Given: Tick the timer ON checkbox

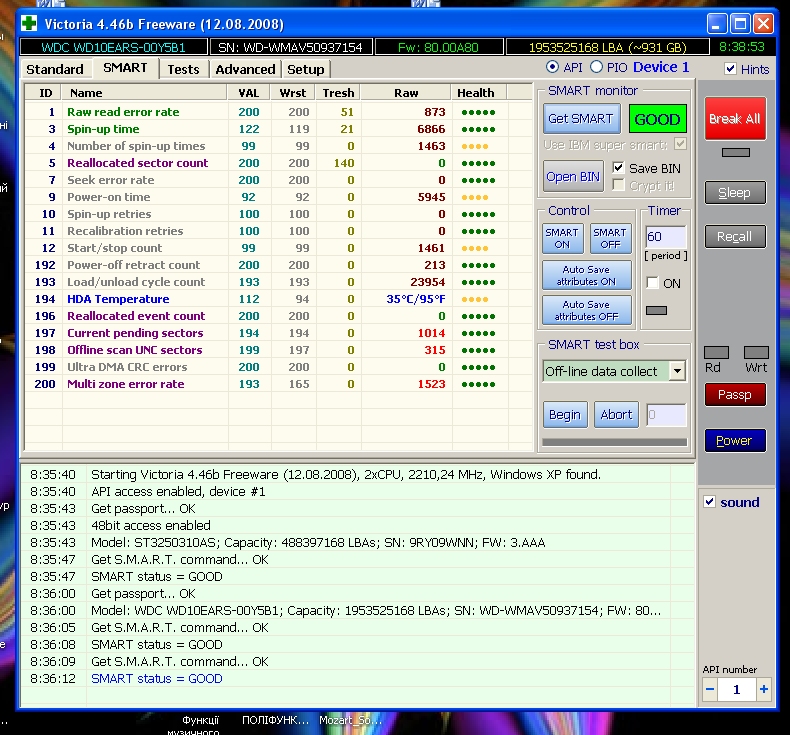Looking at the screenshot, I should [653, 283].
